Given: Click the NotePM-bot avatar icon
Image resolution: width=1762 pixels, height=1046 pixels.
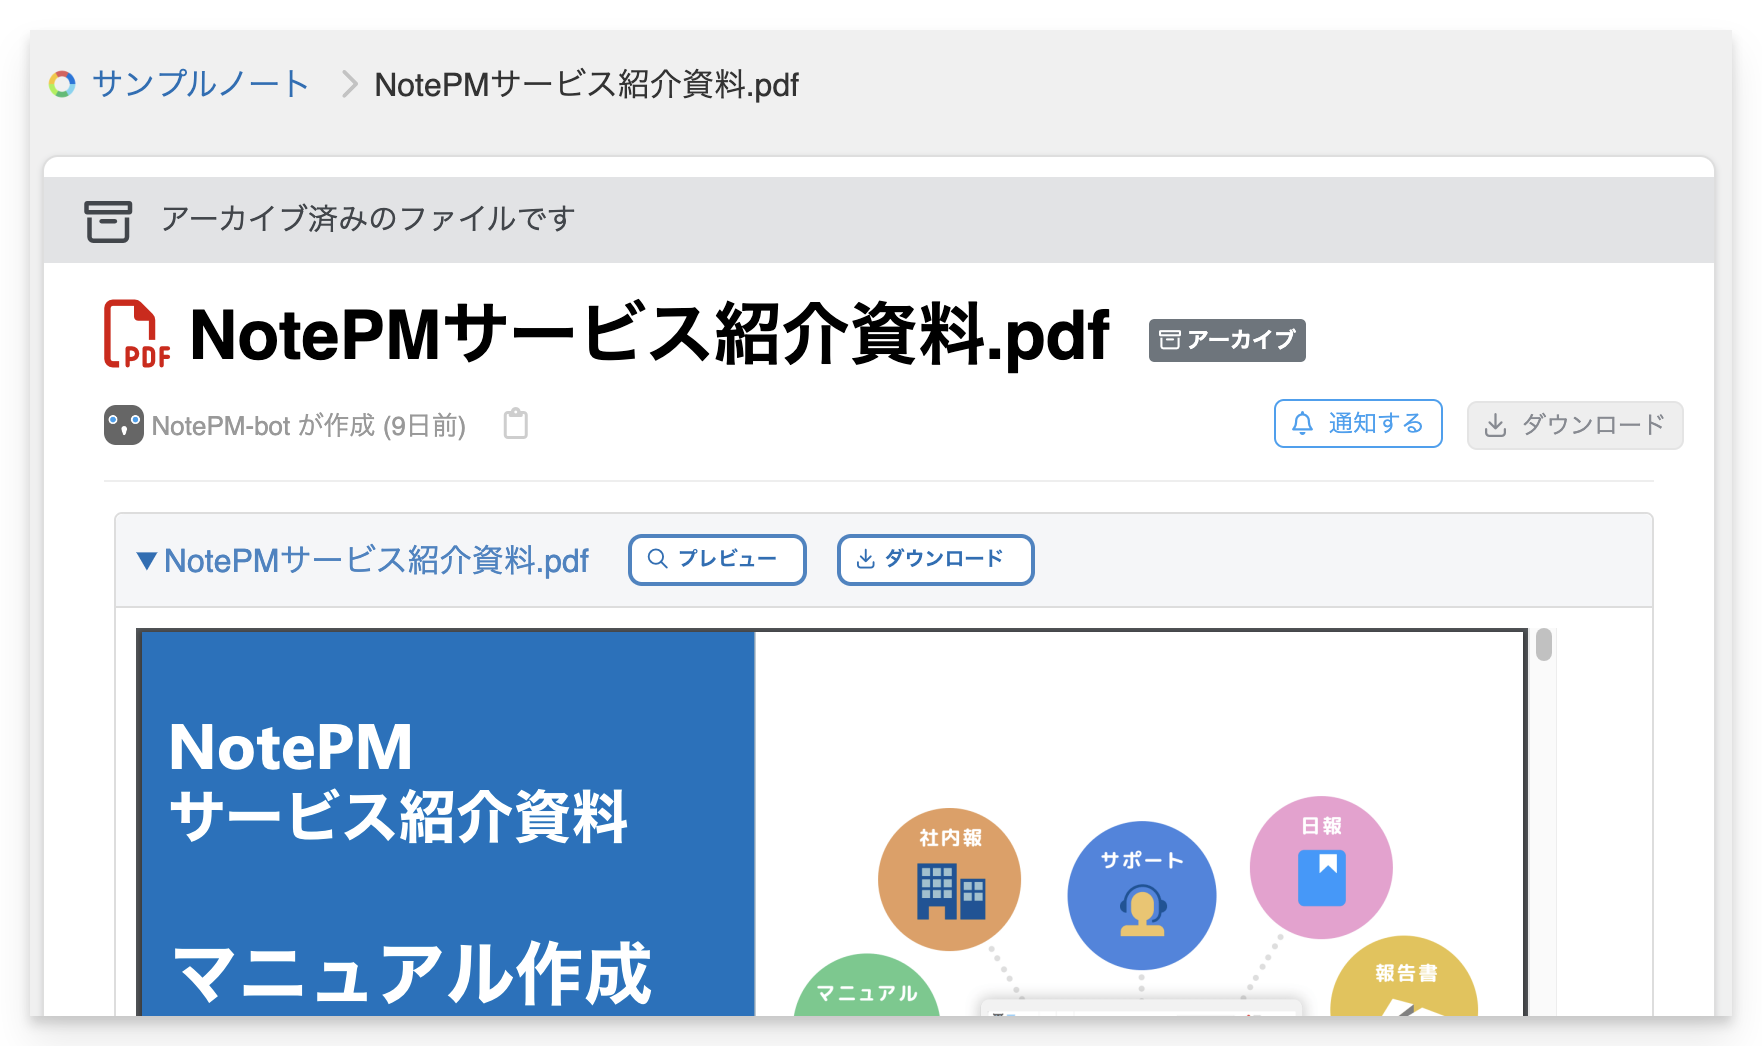Looking at the screenshot, I should (x=124, y=425).
